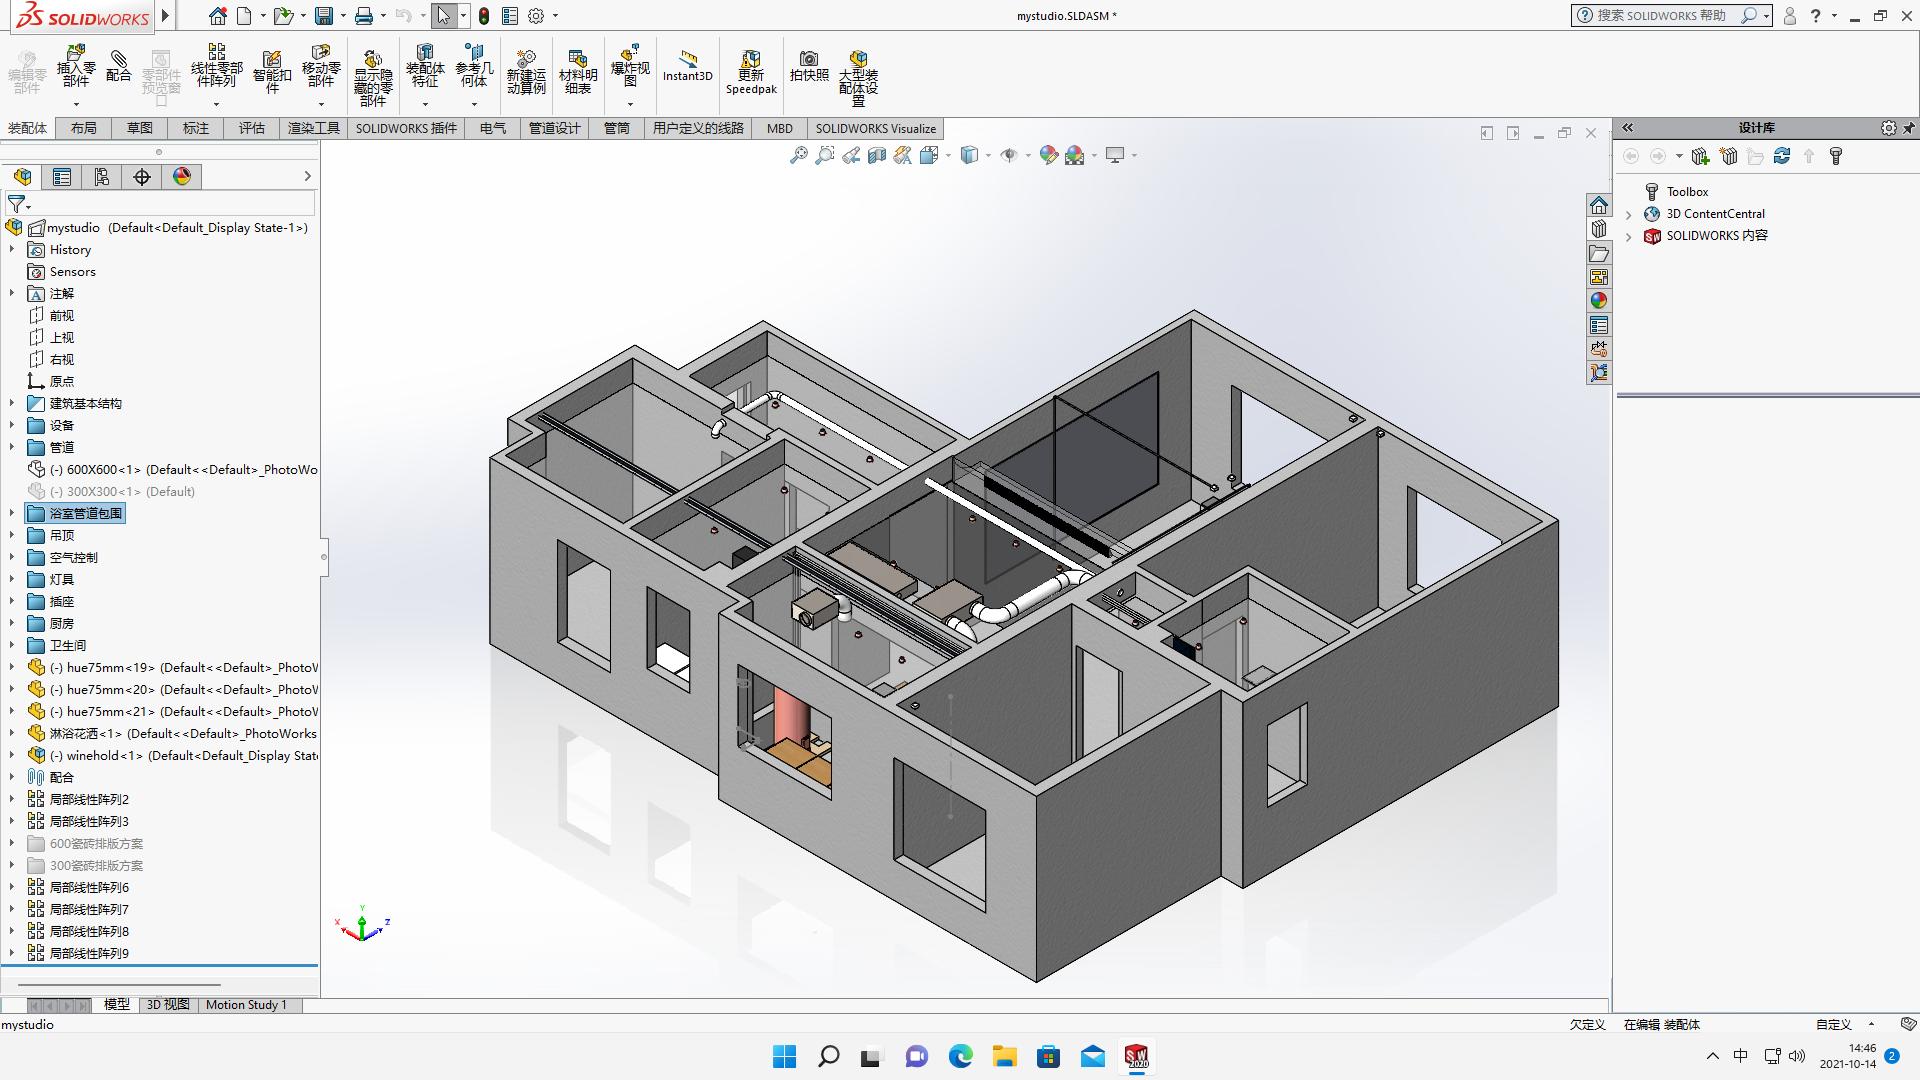The width and height of the screenshot is (1920, 1080).
Task: Switch to the PropertyManager tab in feature panel
Action: [x=63, y=177]
